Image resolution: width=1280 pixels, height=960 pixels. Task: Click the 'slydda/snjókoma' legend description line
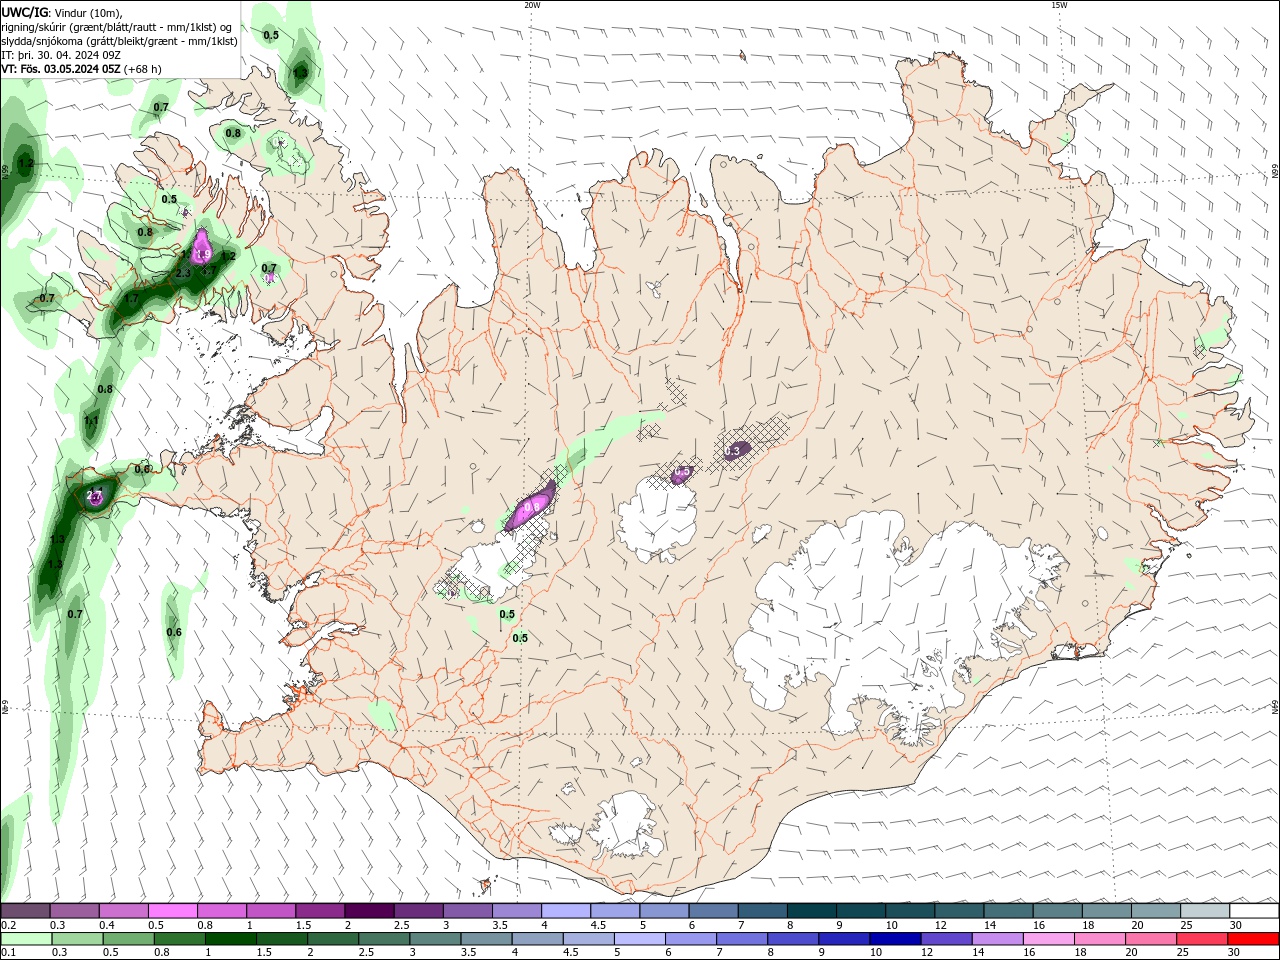[120, 41]
